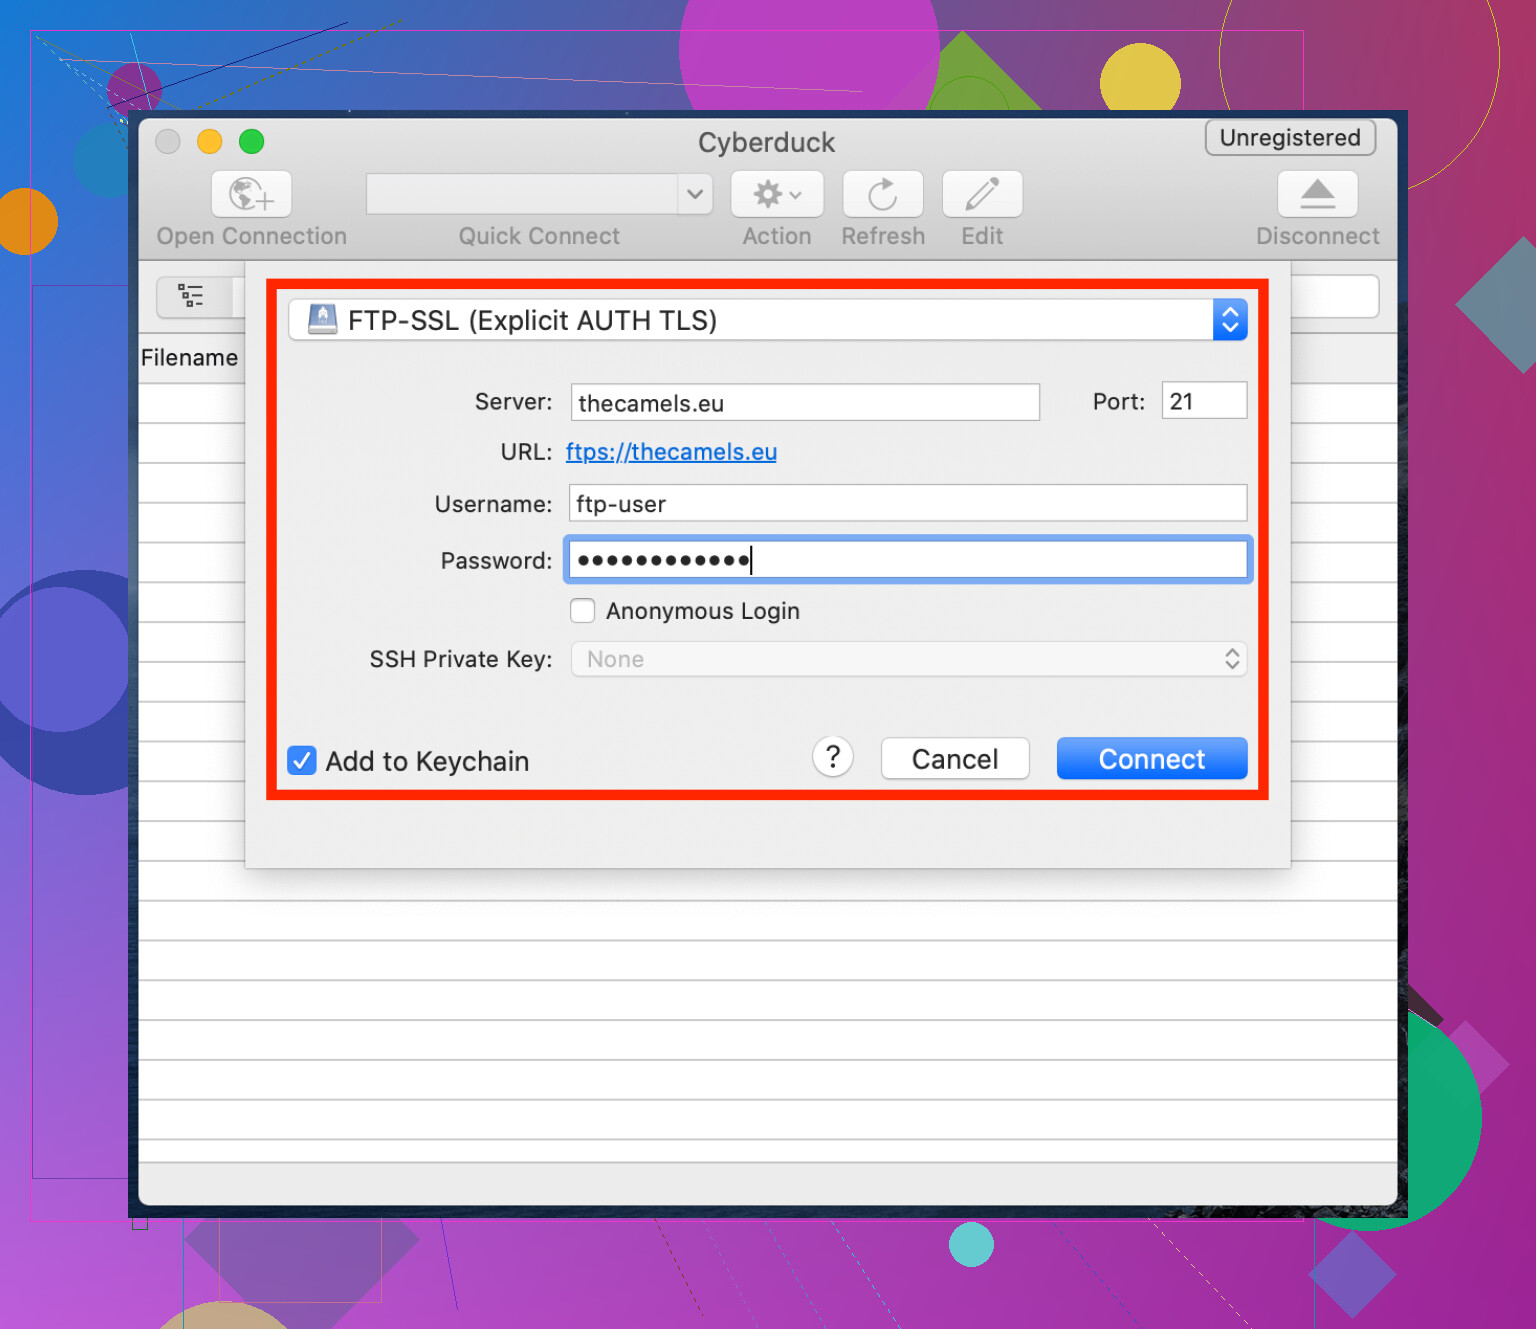The height and width of the screenshot is (1329, 1536).
Task: Click the Server field thecamels.eu
Action: click(805, 403)
